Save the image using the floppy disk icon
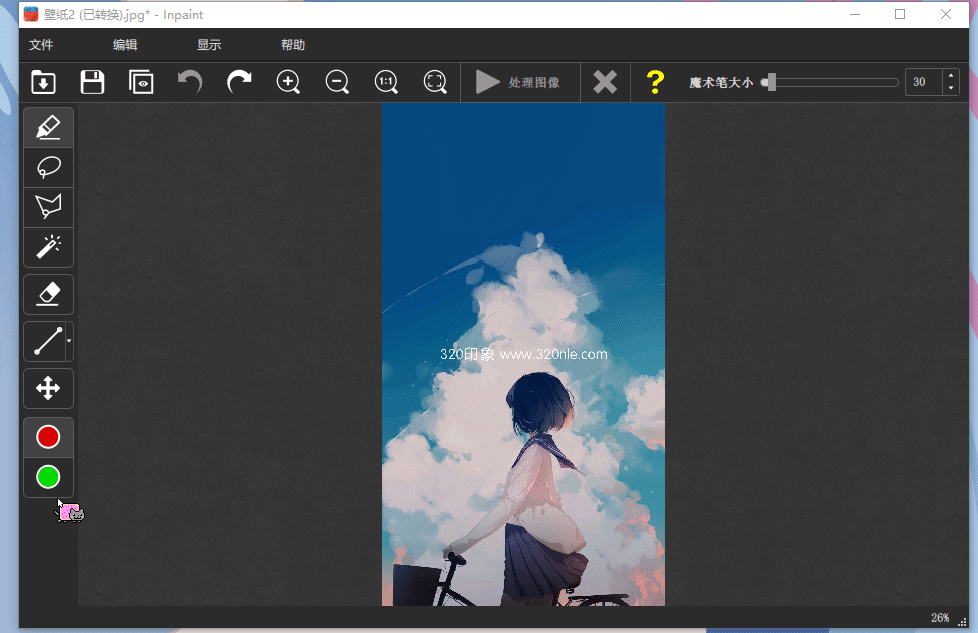 (92, 82)
